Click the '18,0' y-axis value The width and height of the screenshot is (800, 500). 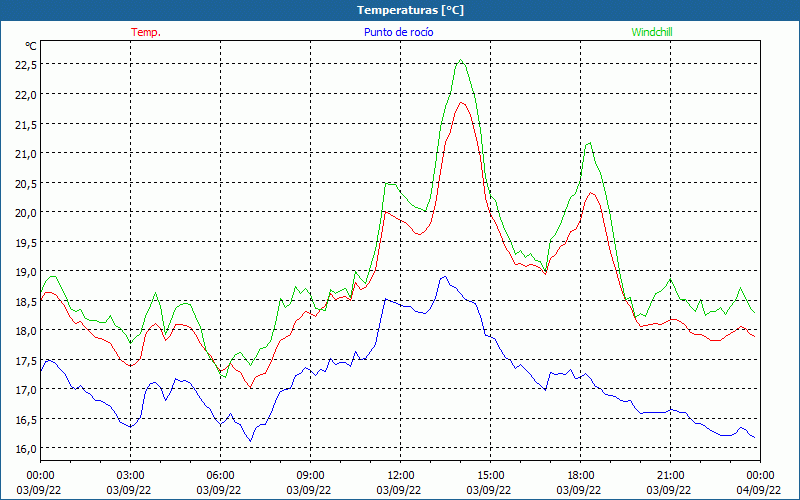click(26, 330)
